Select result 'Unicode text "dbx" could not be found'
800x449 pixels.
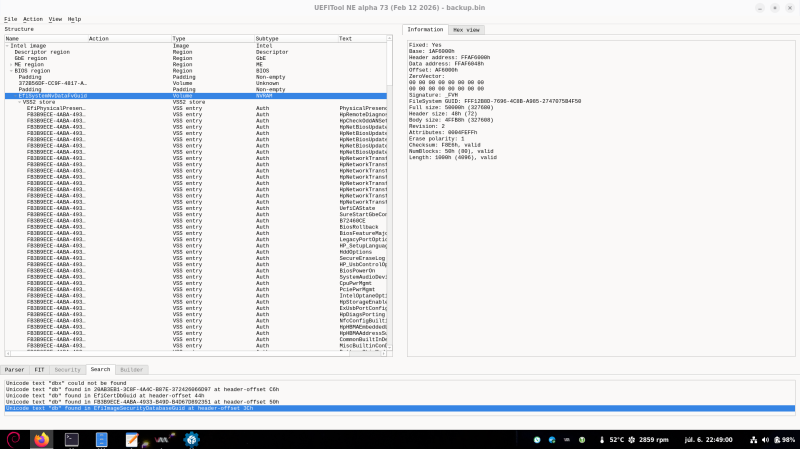[x=400, y=383]
